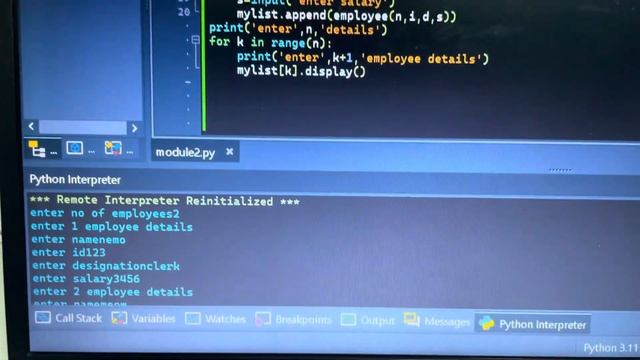Click the Python 3.11 status bar entry
The image size is (640, 360).
pyautogui.click(x=611, y=348)
